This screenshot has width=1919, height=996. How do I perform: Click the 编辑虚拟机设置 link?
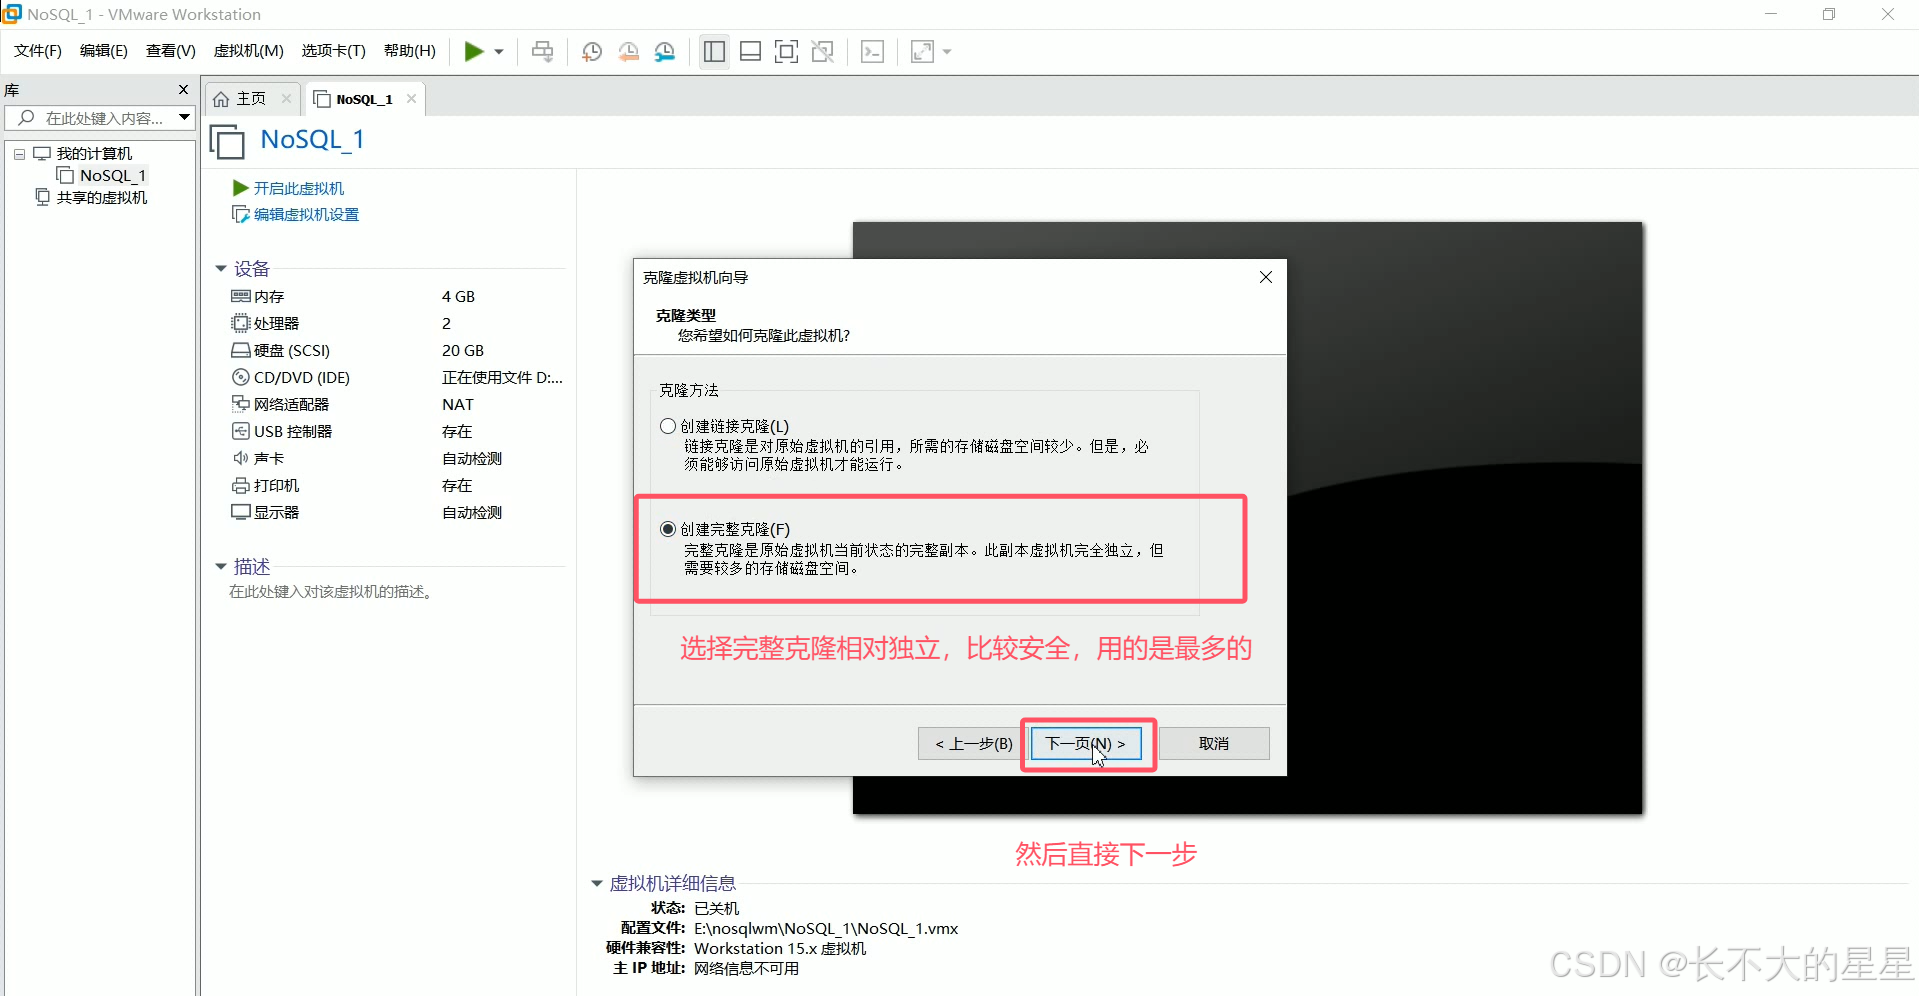306,214
